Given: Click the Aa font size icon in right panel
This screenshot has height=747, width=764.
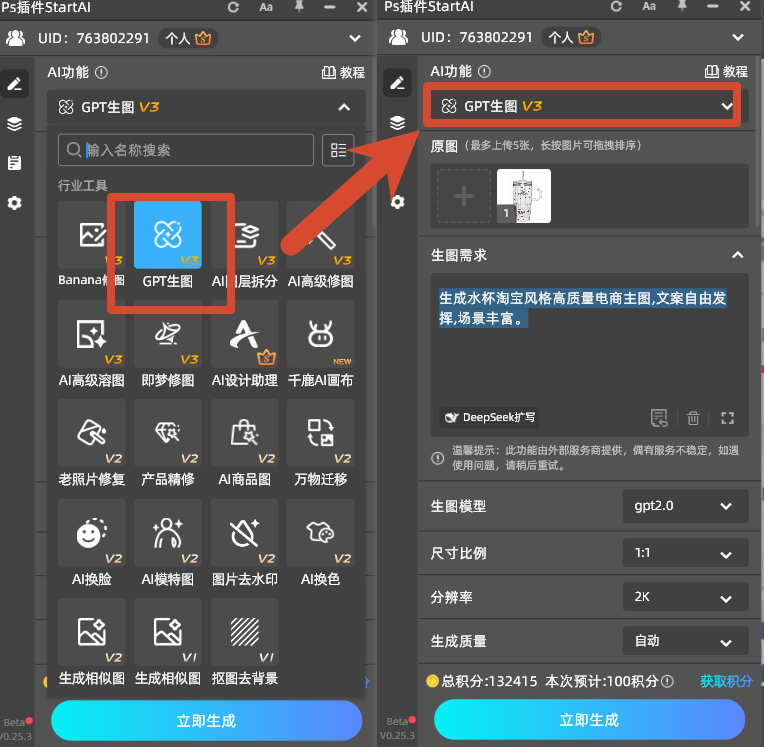Looking at the screenshot, I should pos(649,6).
